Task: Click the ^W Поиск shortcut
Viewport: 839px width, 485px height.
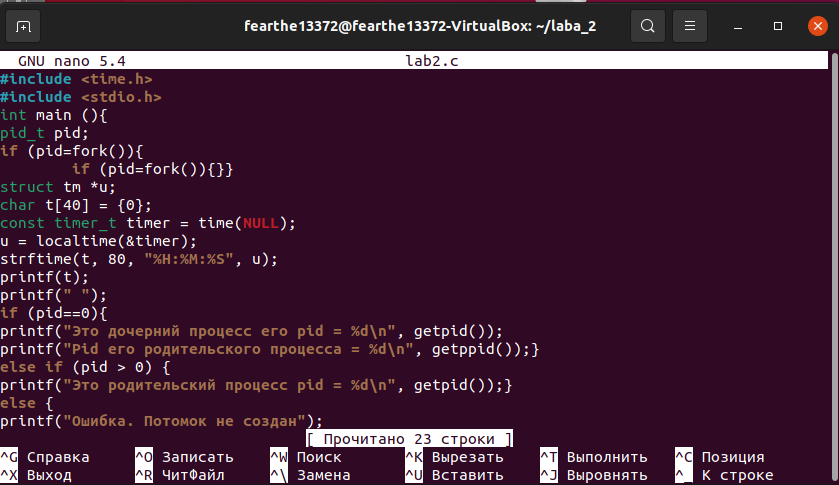Action: [306, 457]
